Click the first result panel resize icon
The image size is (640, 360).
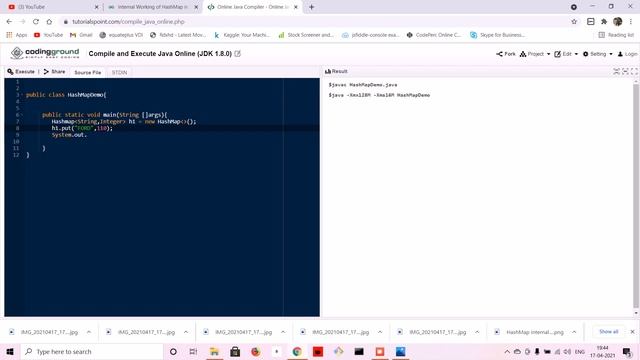tap(616, 71)
